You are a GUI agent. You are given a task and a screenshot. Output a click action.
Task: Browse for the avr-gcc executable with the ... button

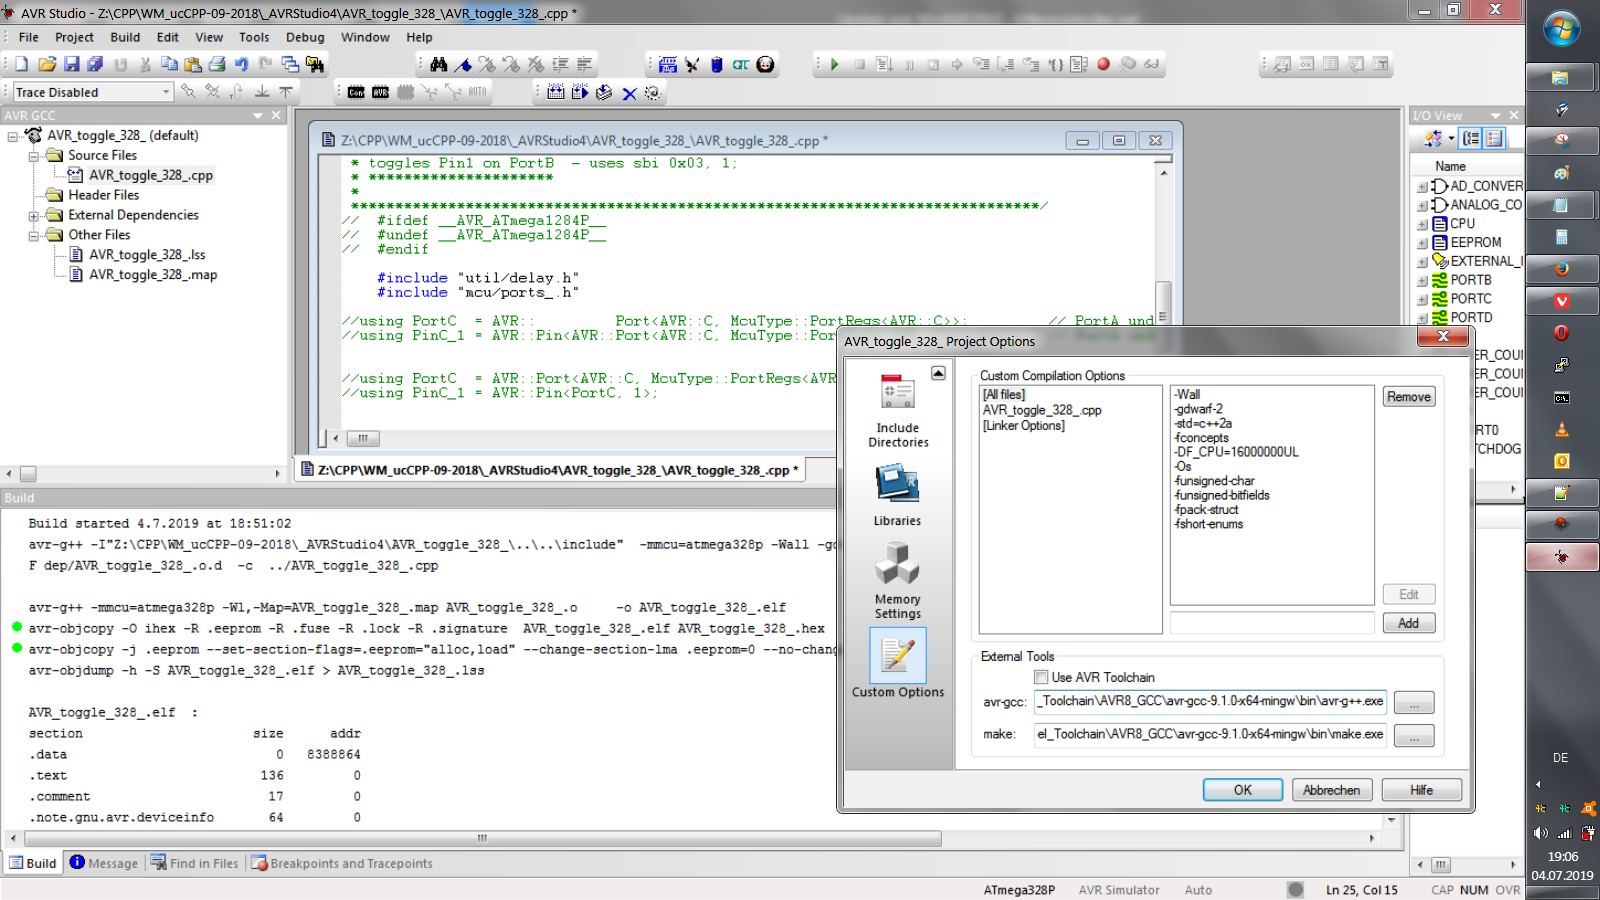point(1414,703)
